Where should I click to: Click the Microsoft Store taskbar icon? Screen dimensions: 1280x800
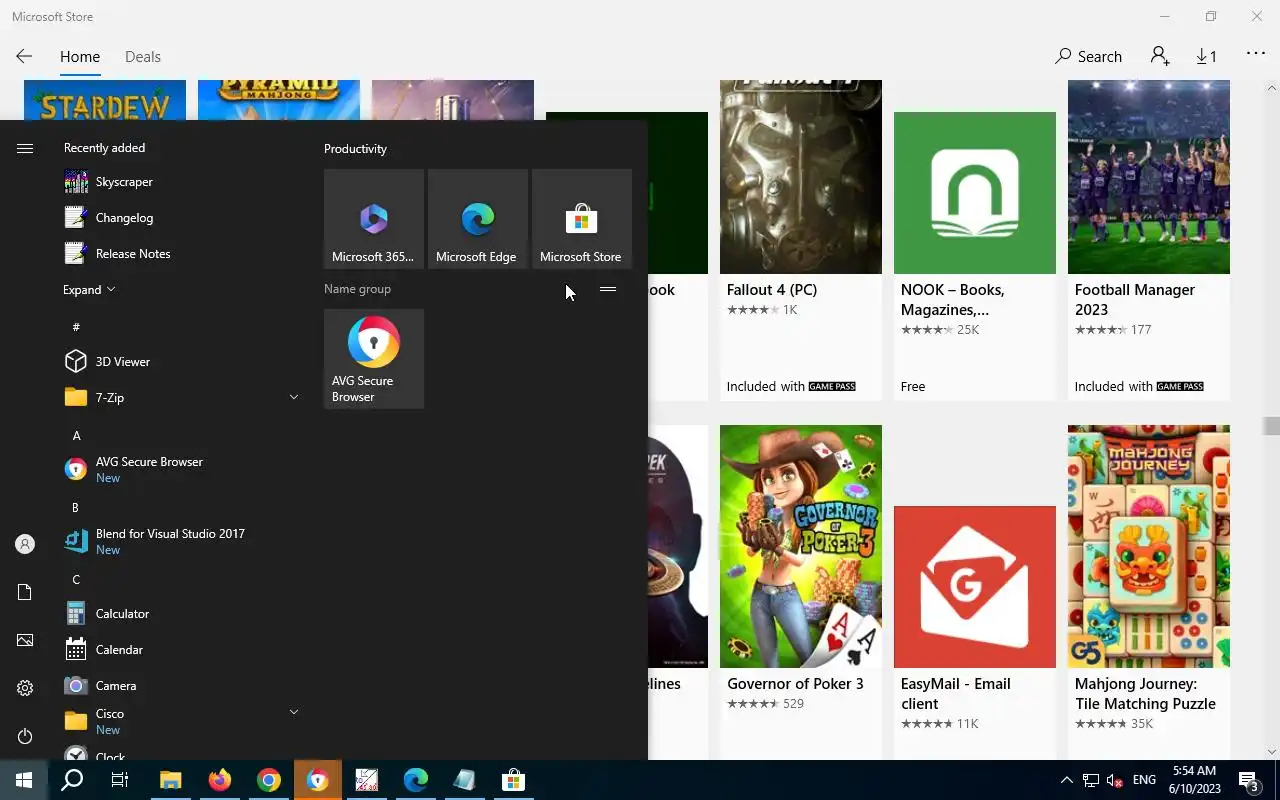click(513, 780)
